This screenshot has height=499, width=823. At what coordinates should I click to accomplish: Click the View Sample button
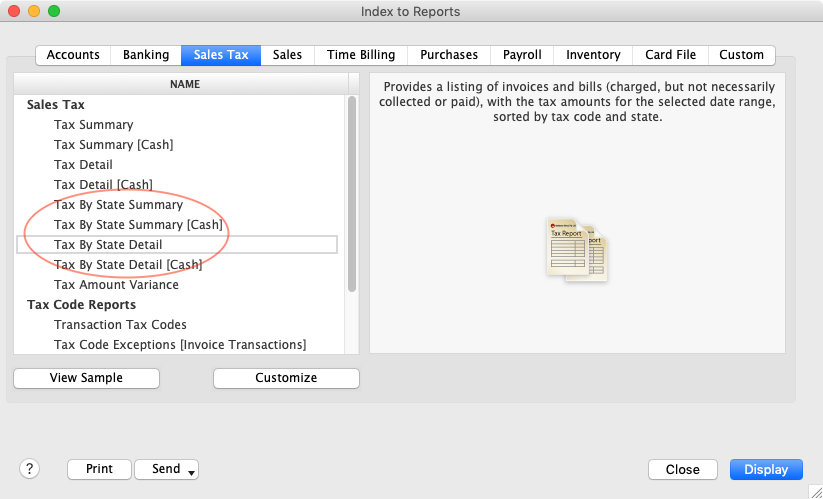pyautogui.click(x=86, y=378)
